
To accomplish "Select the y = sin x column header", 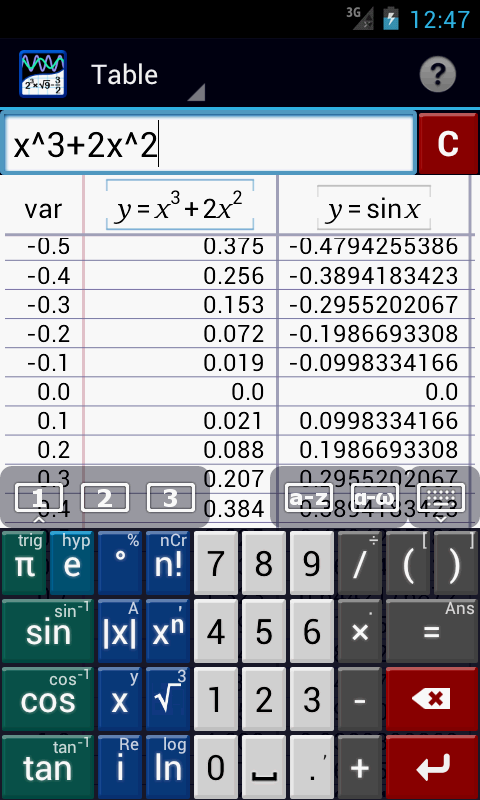I will click(374, 207).
